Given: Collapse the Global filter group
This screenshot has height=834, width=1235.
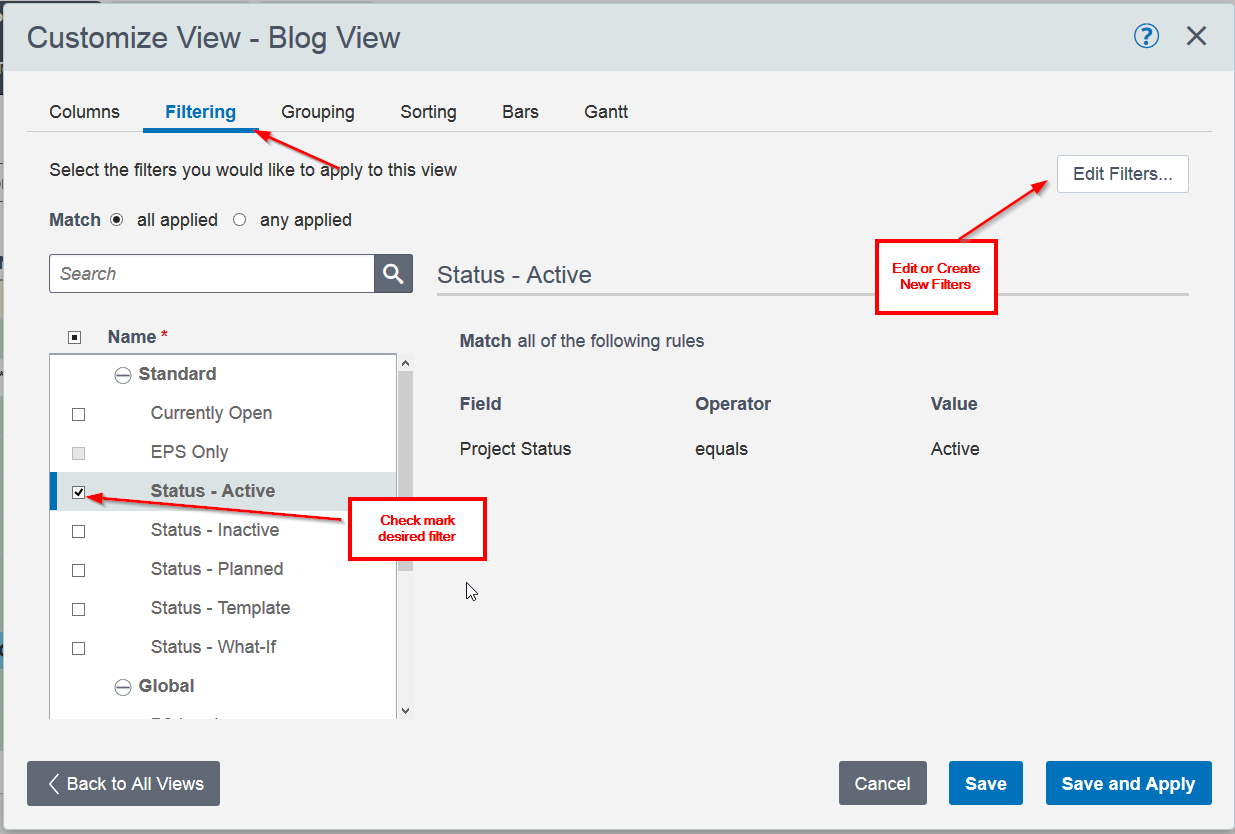Looking at the screenshot, I should [x=123, y=687].
